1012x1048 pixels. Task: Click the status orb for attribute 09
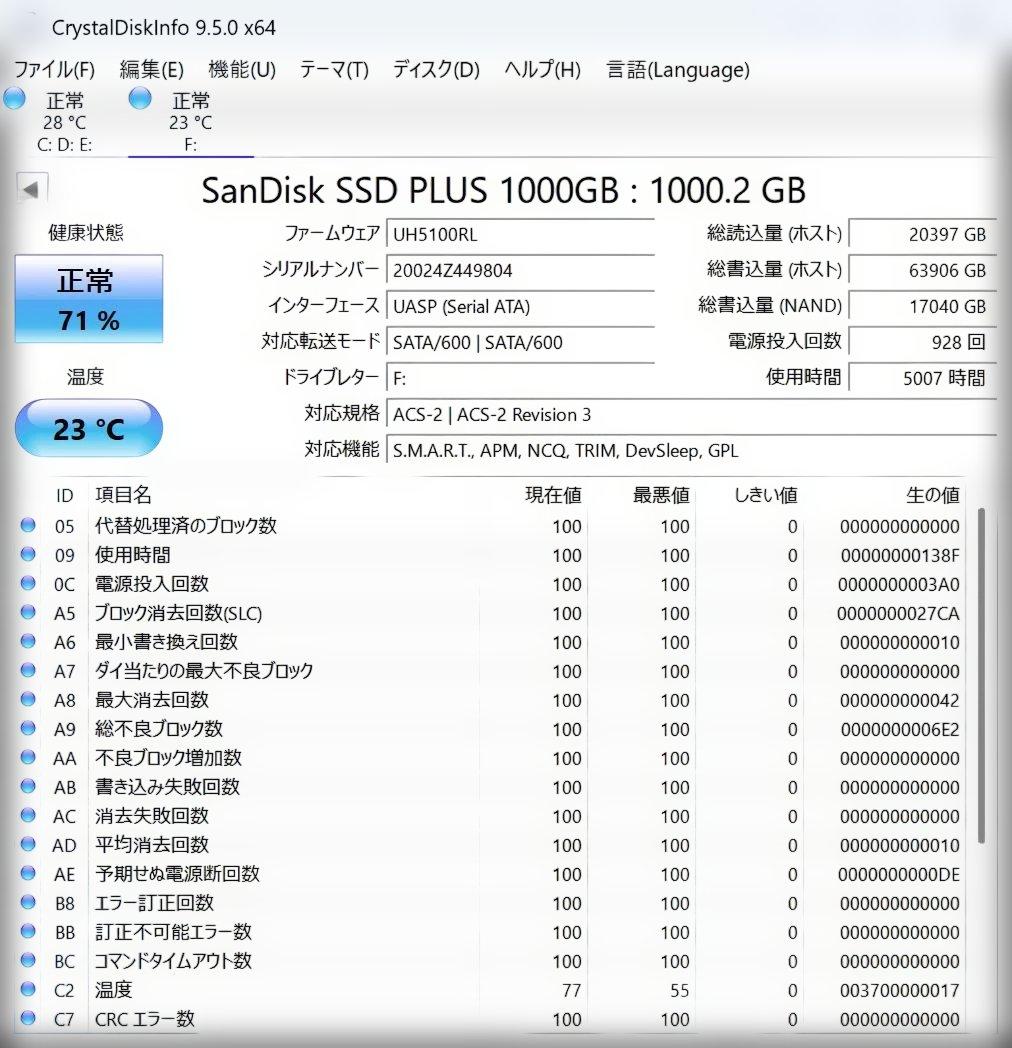[28, 554]
